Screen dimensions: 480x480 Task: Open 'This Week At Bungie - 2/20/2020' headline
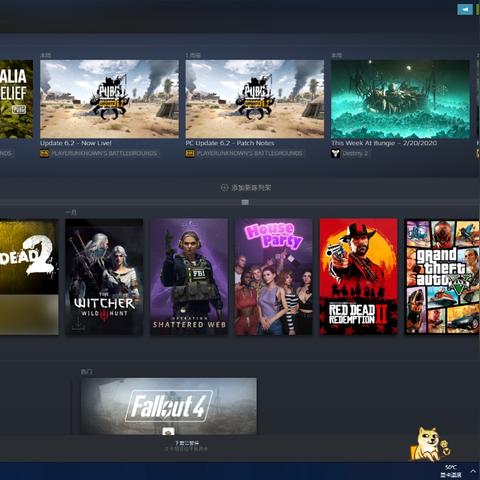(384, 143)
